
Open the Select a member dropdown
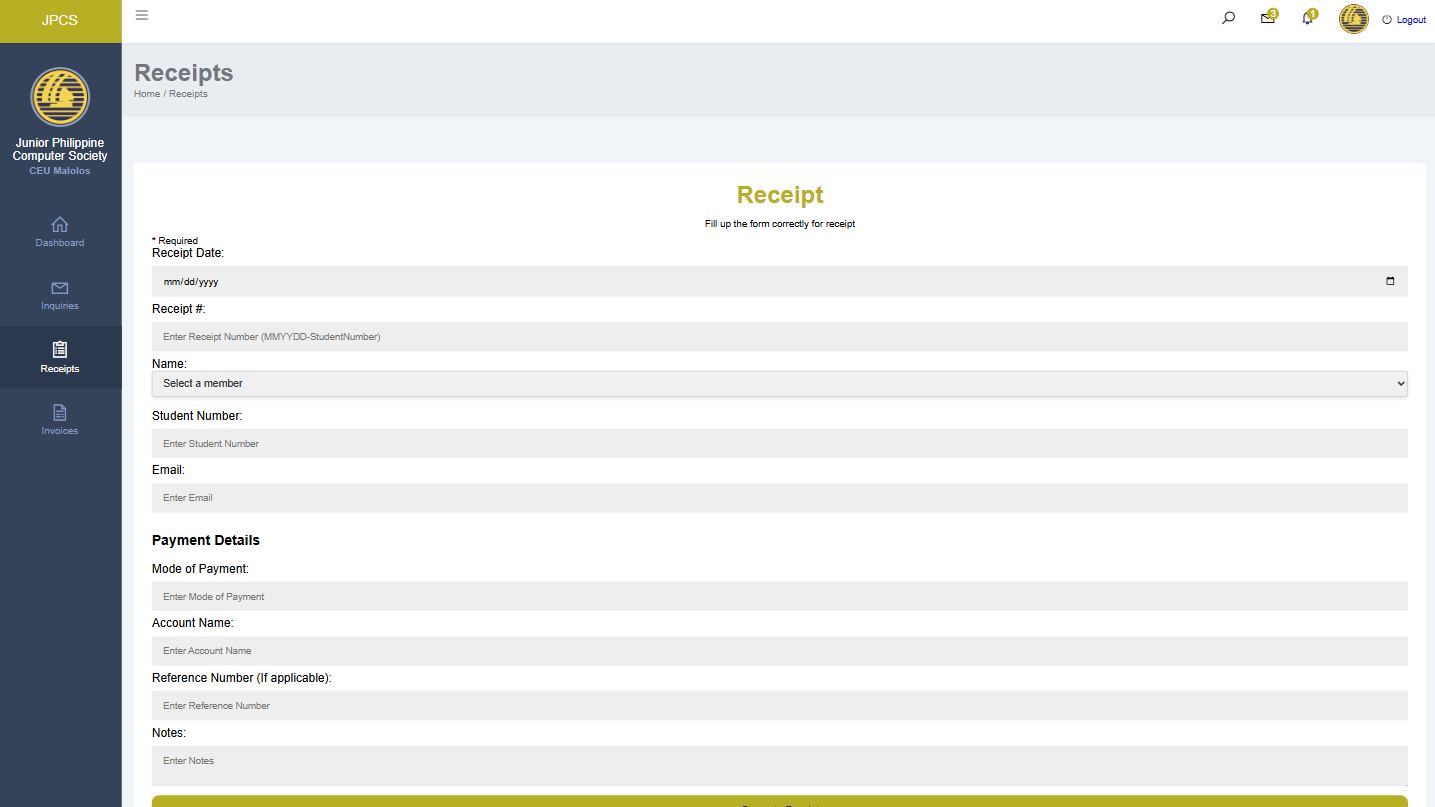click(780, 383)
